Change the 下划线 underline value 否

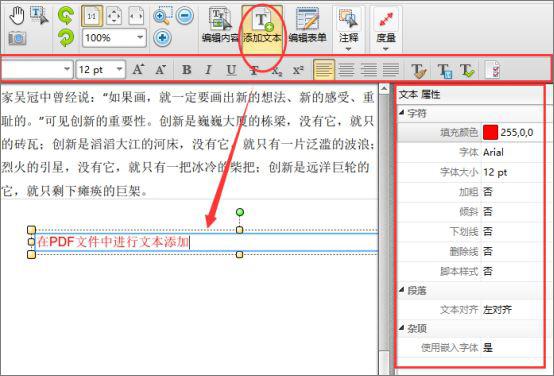coord(488,231)
